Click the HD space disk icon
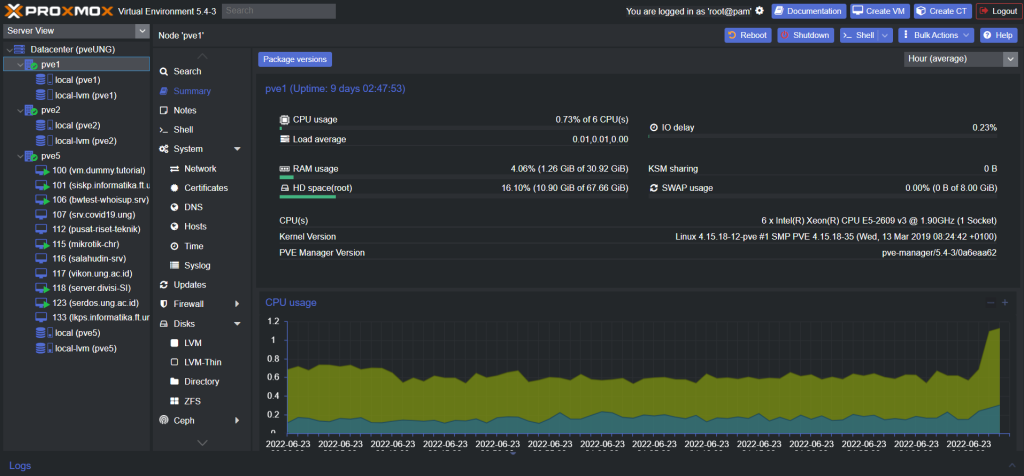Viewport: 1024px width, 476px height. 284,188
